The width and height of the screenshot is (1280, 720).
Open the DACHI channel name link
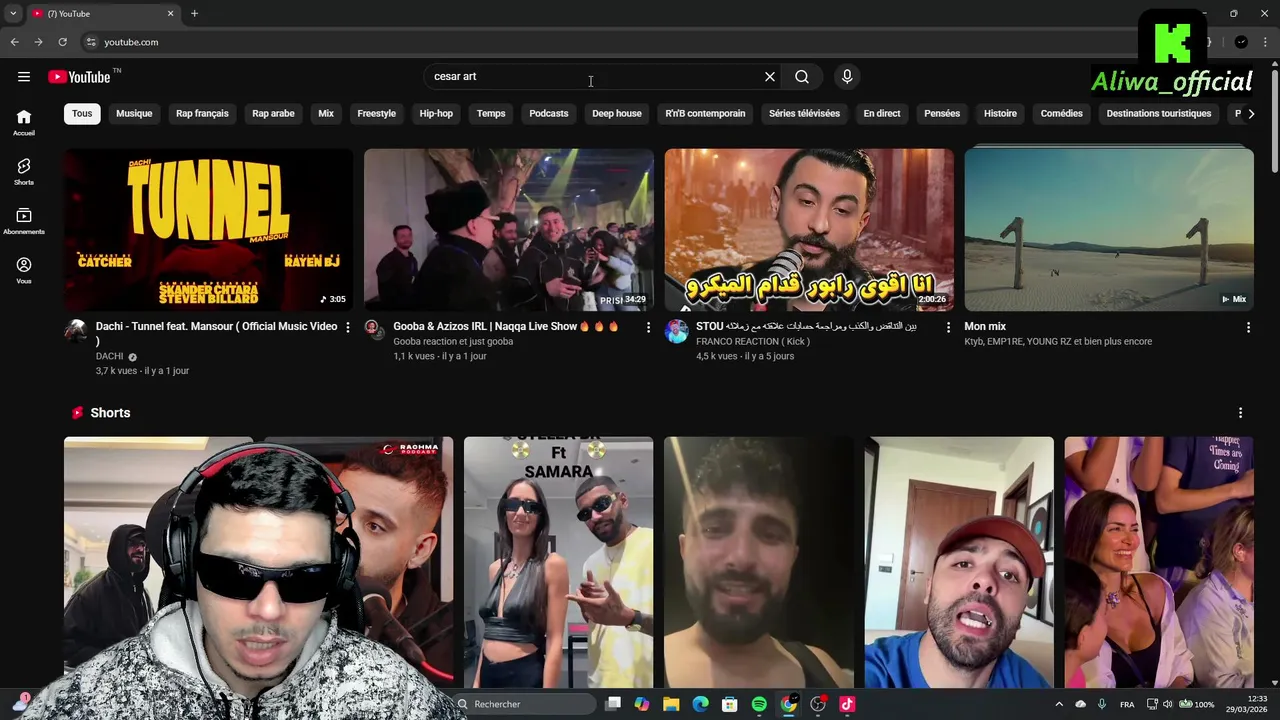pyautogui.click(x=110, y=357)
